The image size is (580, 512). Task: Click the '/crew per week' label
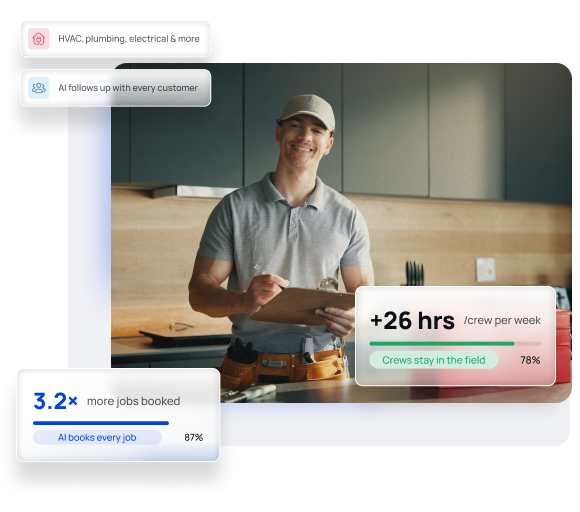[x=502, y=320]
